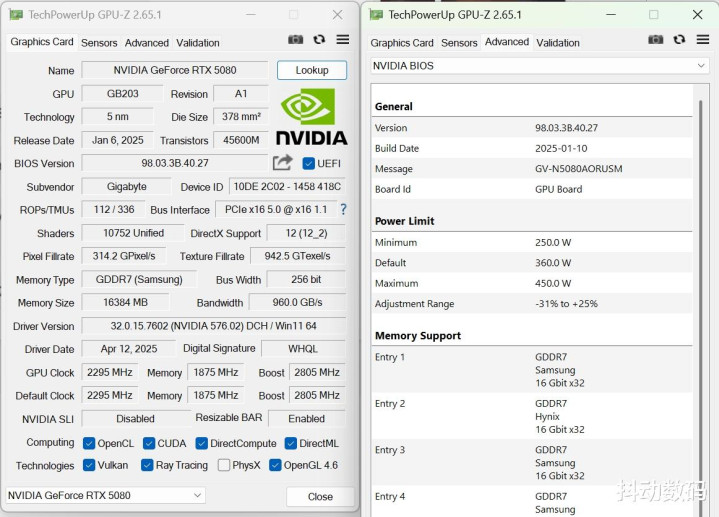
Task: Click the Entry 3 memory support row
Action: (532, 462)
